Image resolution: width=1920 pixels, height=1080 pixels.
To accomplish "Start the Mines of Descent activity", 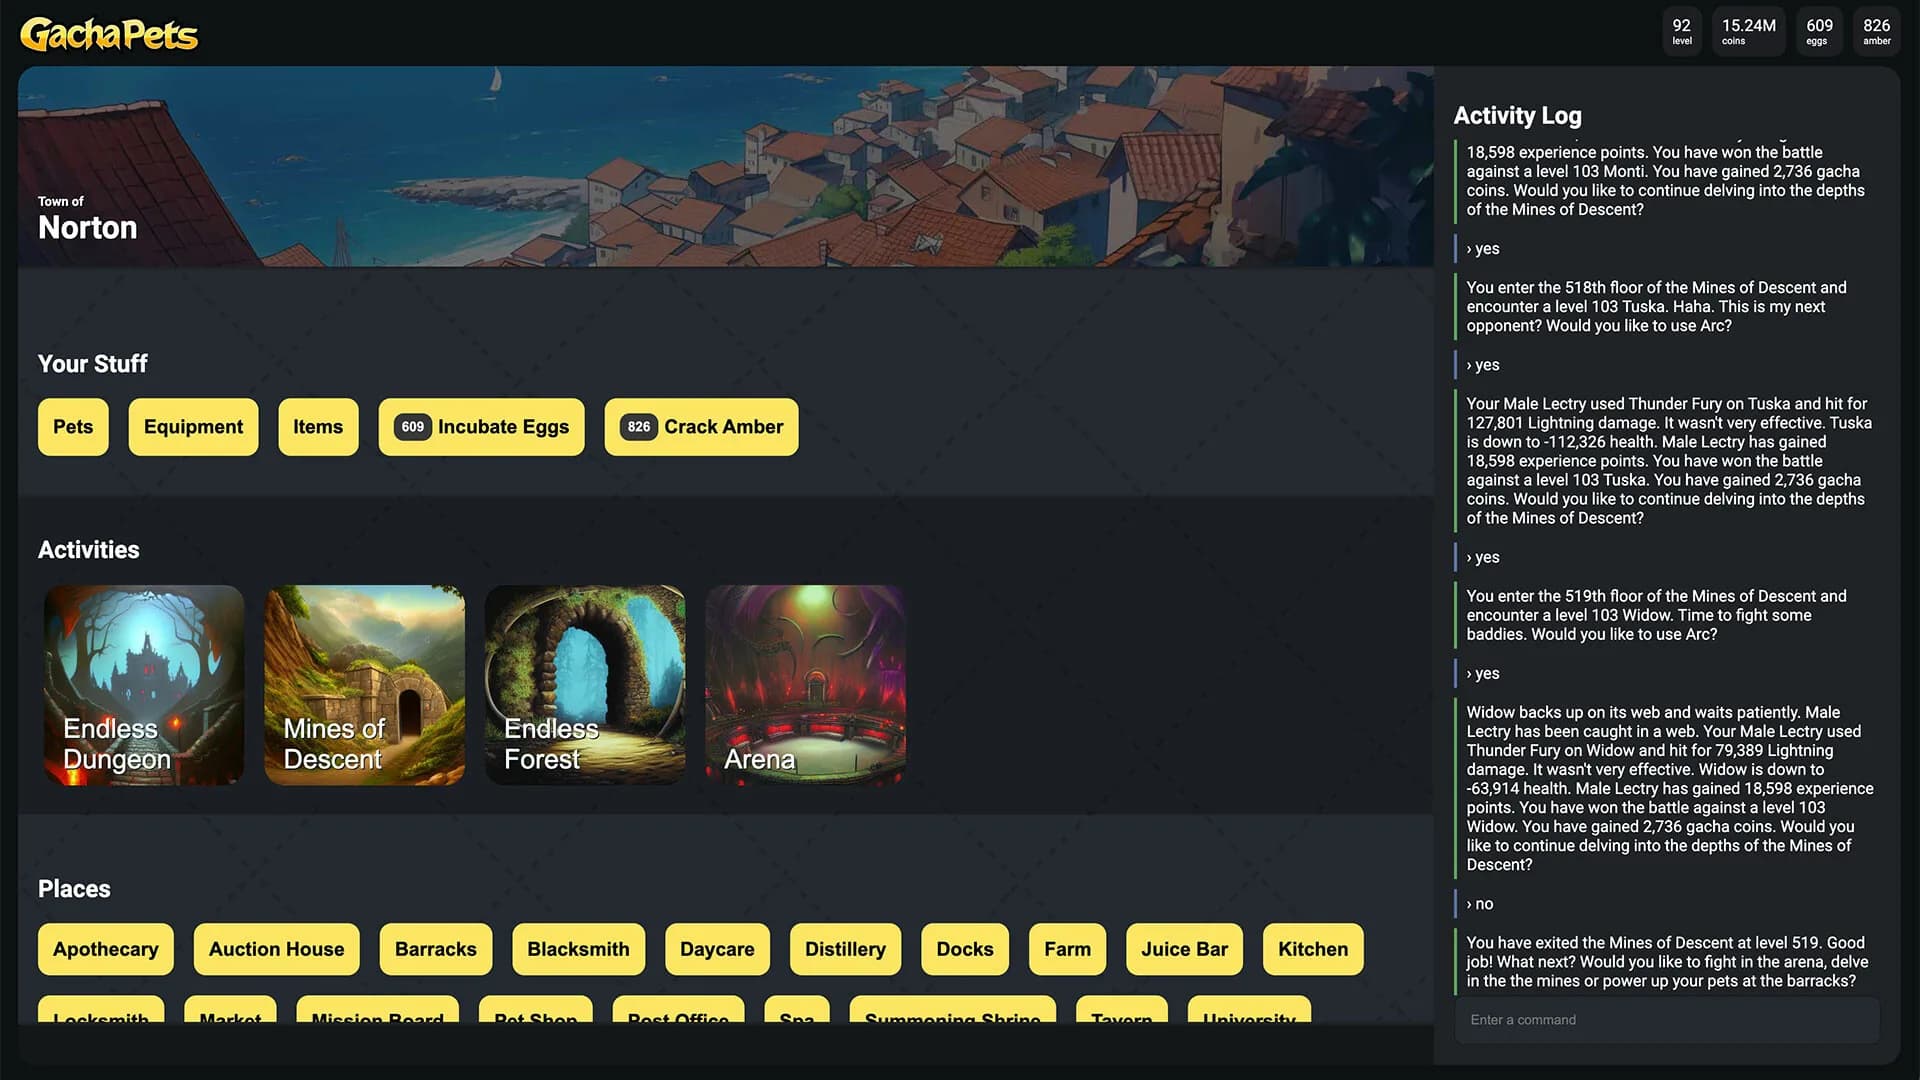I will (x=365, y=685).
